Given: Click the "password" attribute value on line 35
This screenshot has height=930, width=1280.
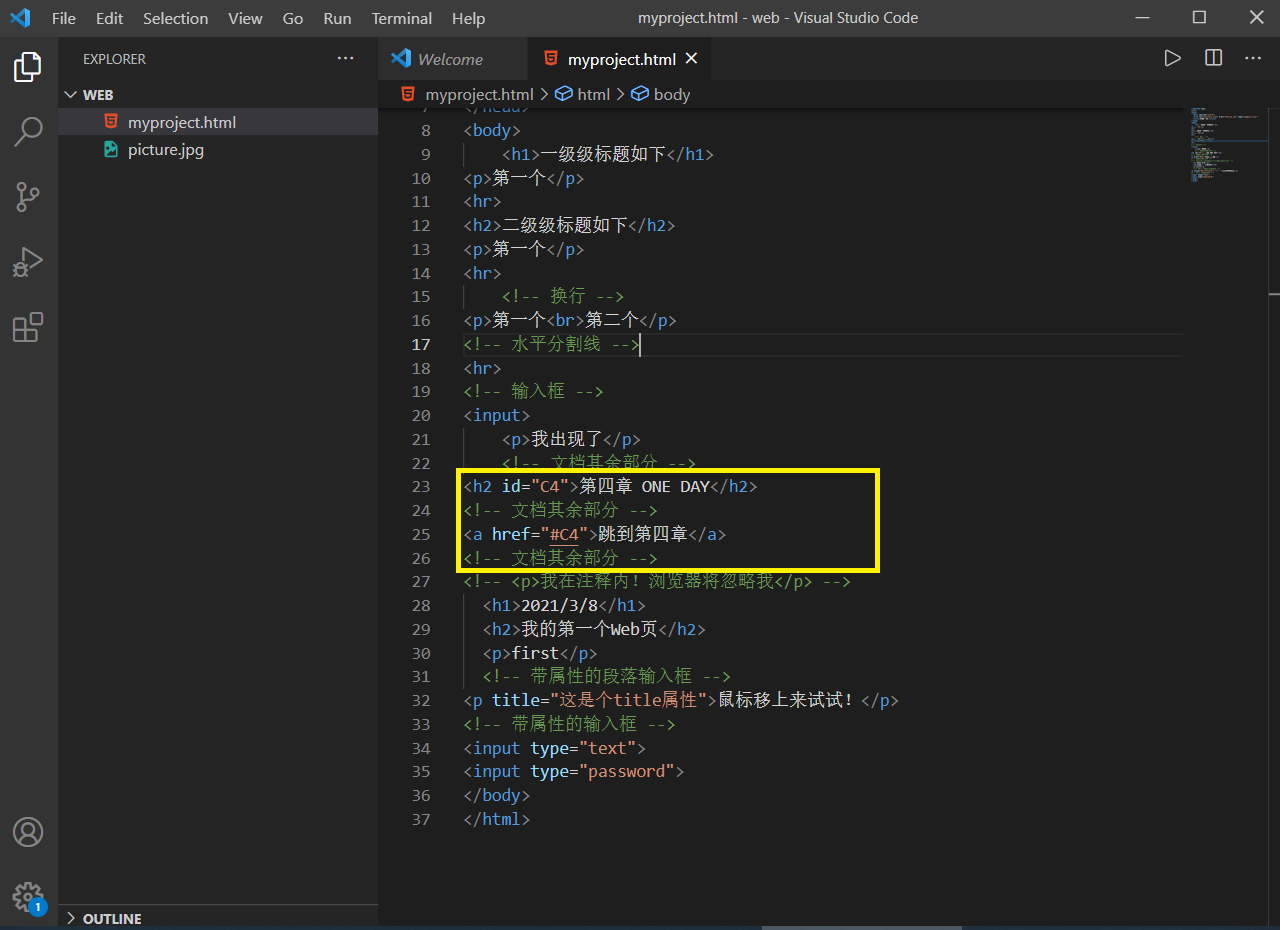Looking at the screenshot, I should click(627, 771).
